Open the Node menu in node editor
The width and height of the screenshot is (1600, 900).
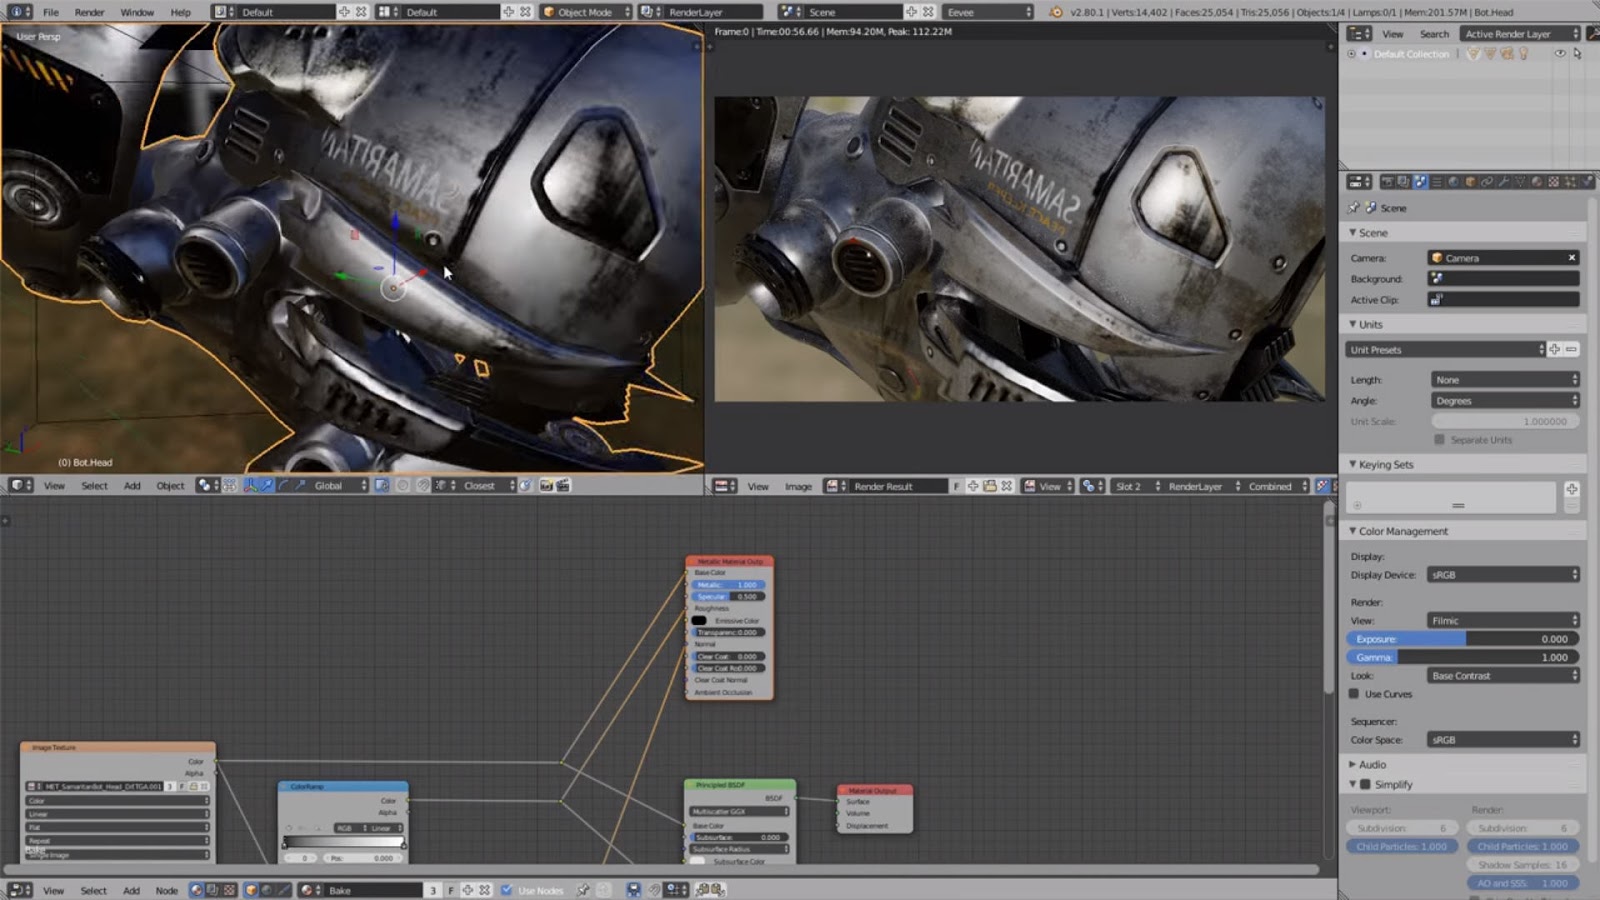click(166, 890)
